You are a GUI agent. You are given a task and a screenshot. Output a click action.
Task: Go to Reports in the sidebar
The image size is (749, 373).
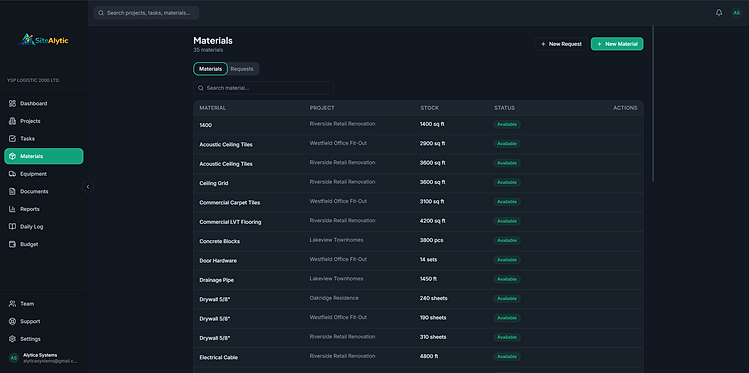click(x=43, y=209)
